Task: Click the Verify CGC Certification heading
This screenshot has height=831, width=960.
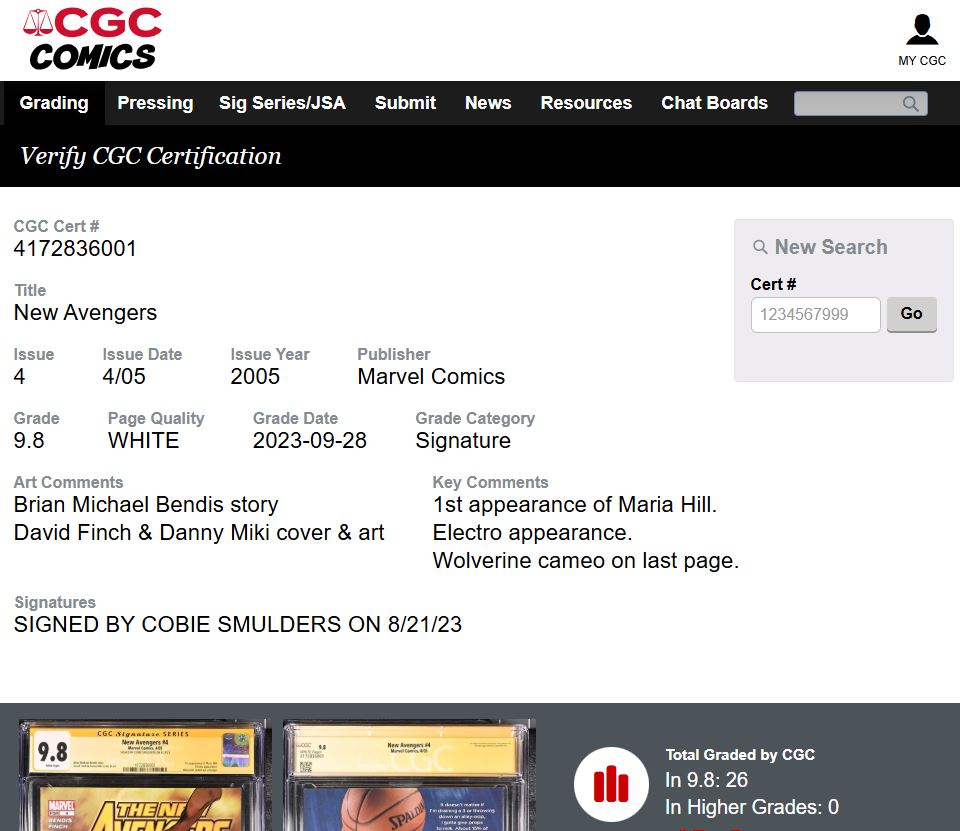Action: pyautogui.click(x=151, y=156)
